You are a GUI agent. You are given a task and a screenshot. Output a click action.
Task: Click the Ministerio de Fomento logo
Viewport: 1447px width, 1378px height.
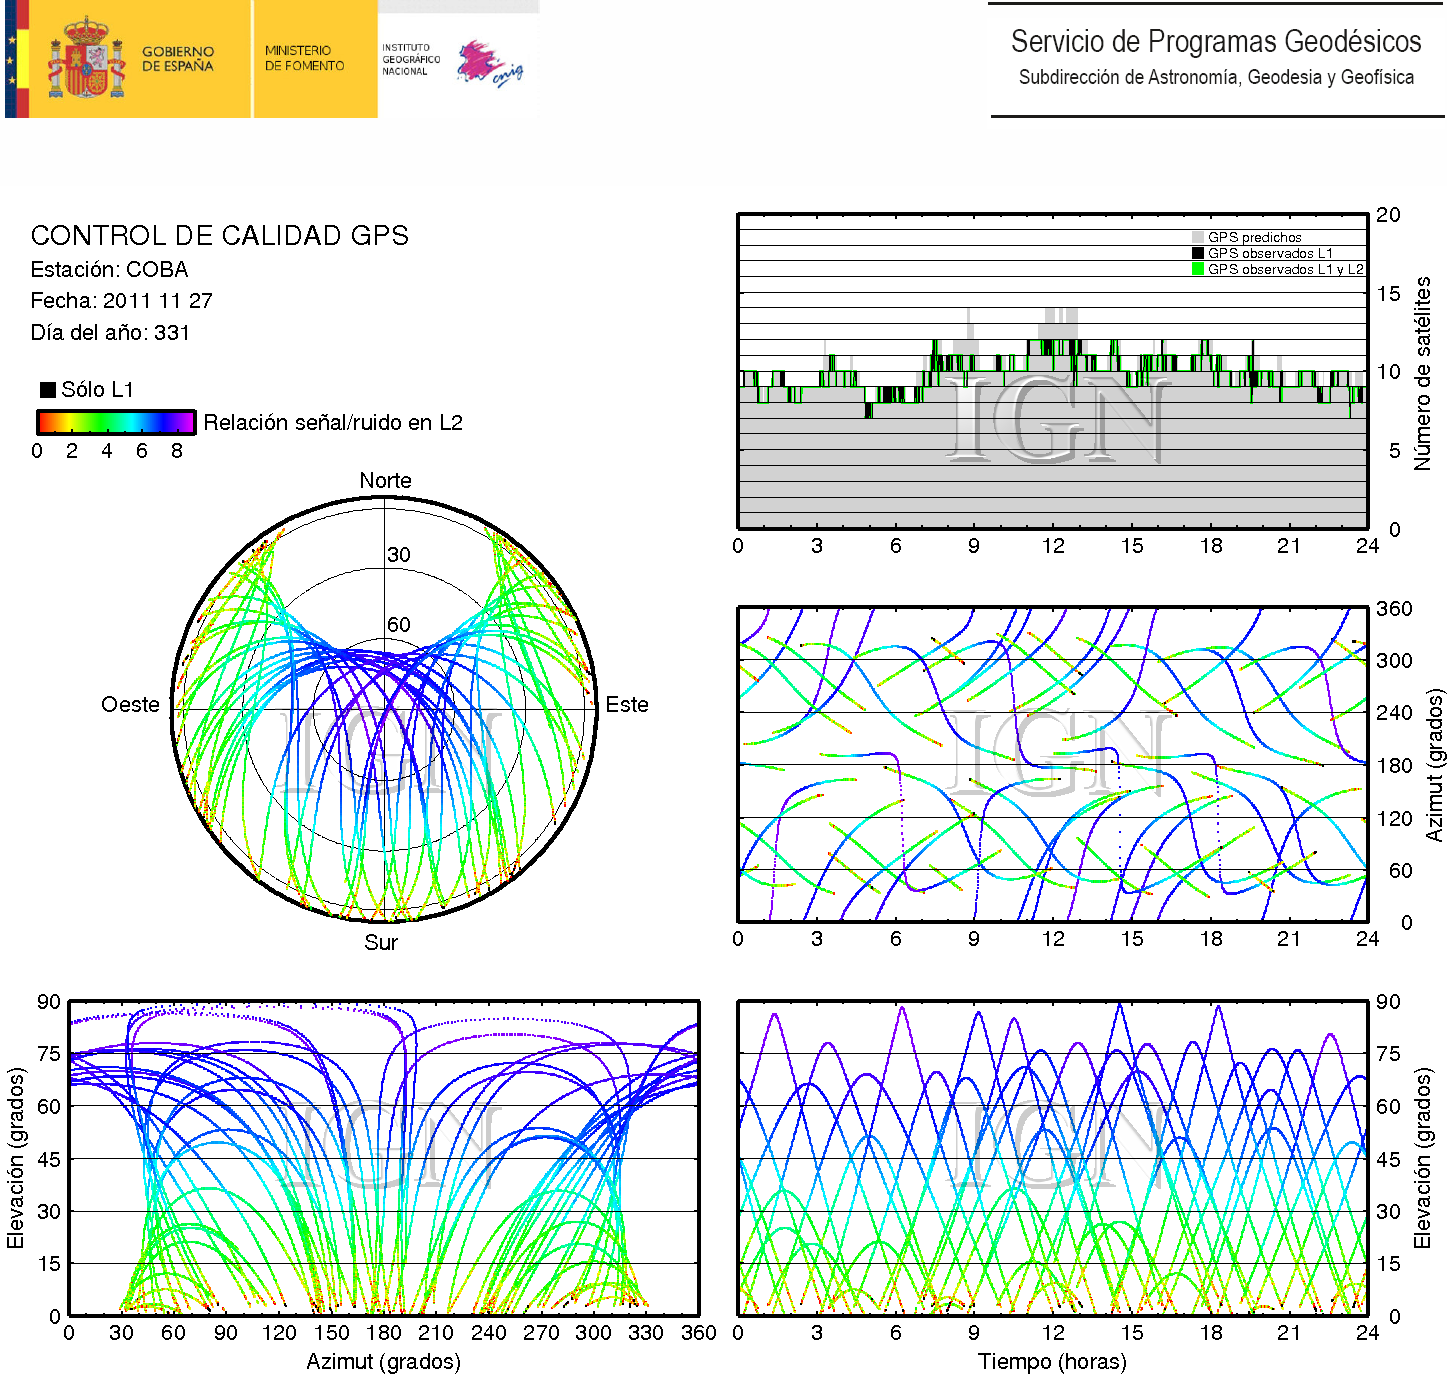(x=304, y=58)
